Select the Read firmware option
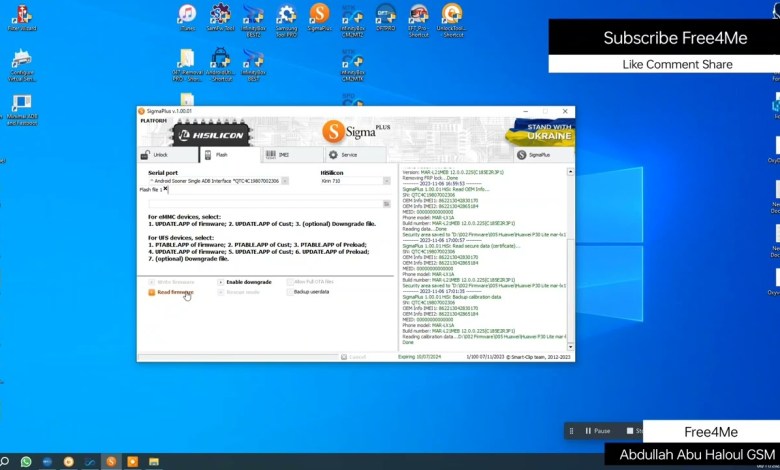The image size is (780, 470). [171, 292]
